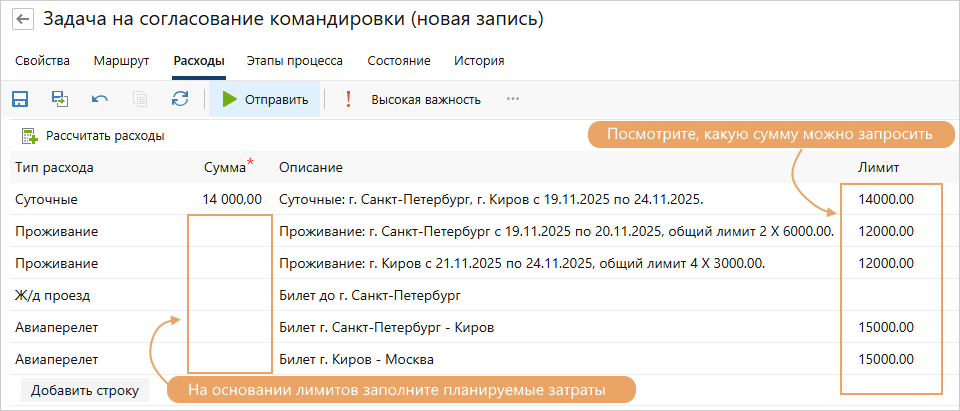Open the Маршрут tab
This screenshot has width=960, height=411.
(121, 61)
